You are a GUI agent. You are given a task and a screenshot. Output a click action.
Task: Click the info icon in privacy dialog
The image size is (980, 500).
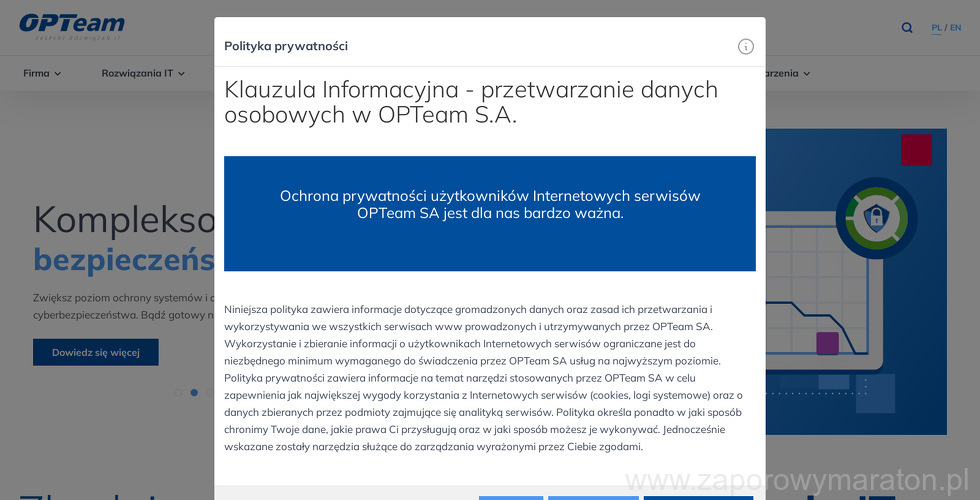pos(746,46)
